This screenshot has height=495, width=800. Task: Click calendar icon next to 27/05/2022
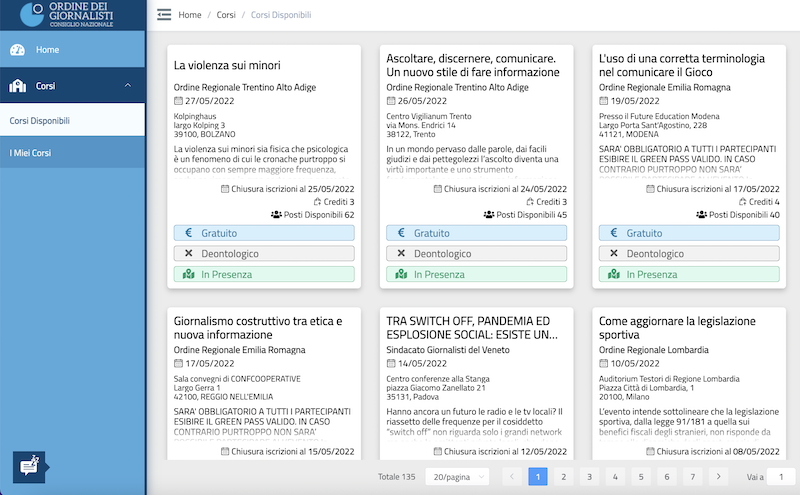coord(179,101)
